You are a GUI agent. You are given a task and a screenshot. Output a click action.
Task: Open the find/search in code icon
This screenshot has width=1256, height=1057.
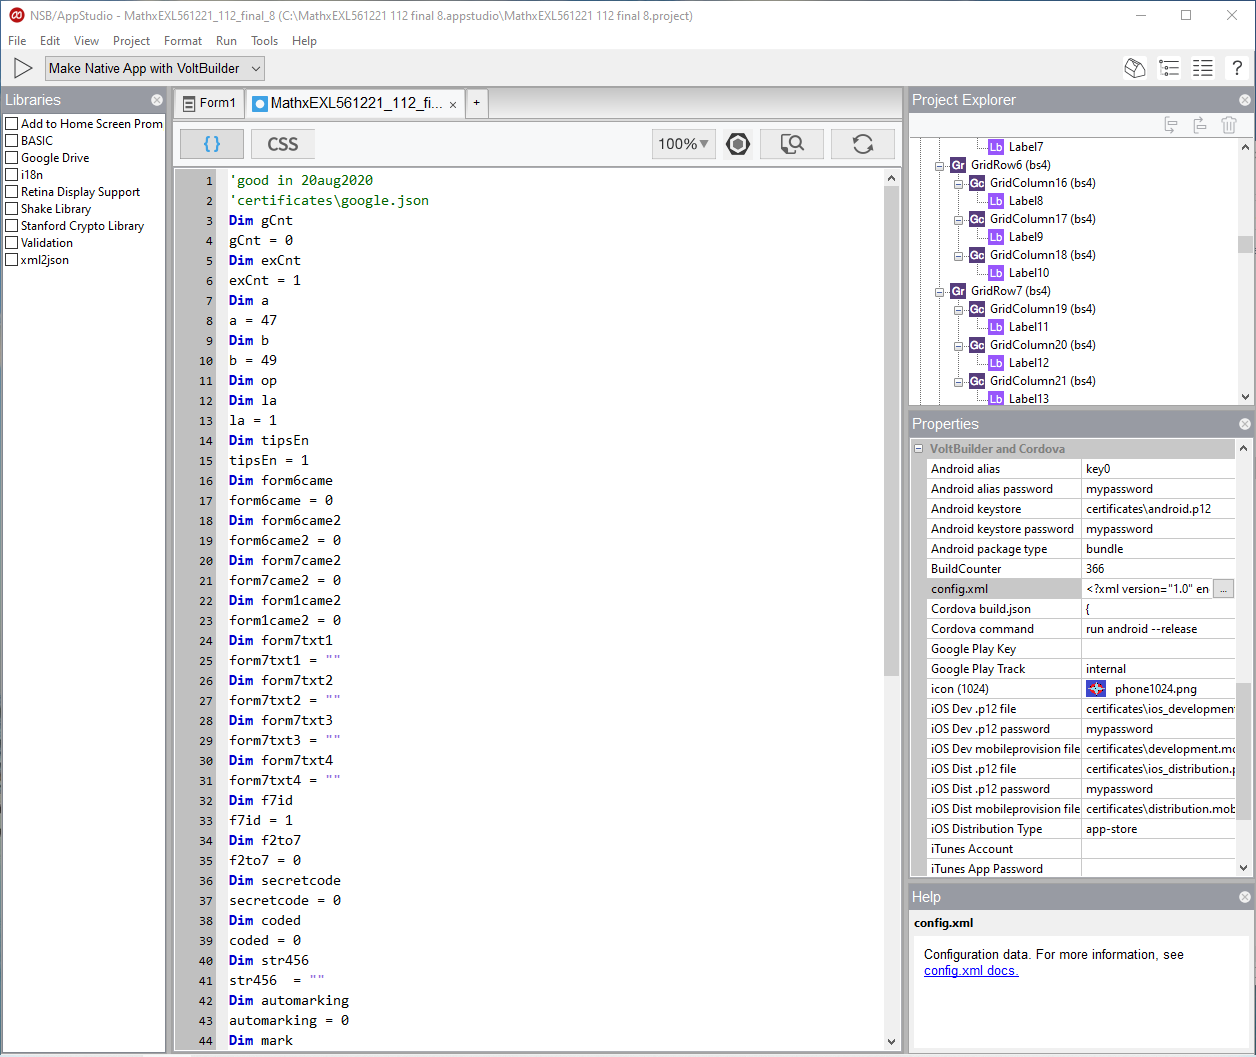pos(792,144)
